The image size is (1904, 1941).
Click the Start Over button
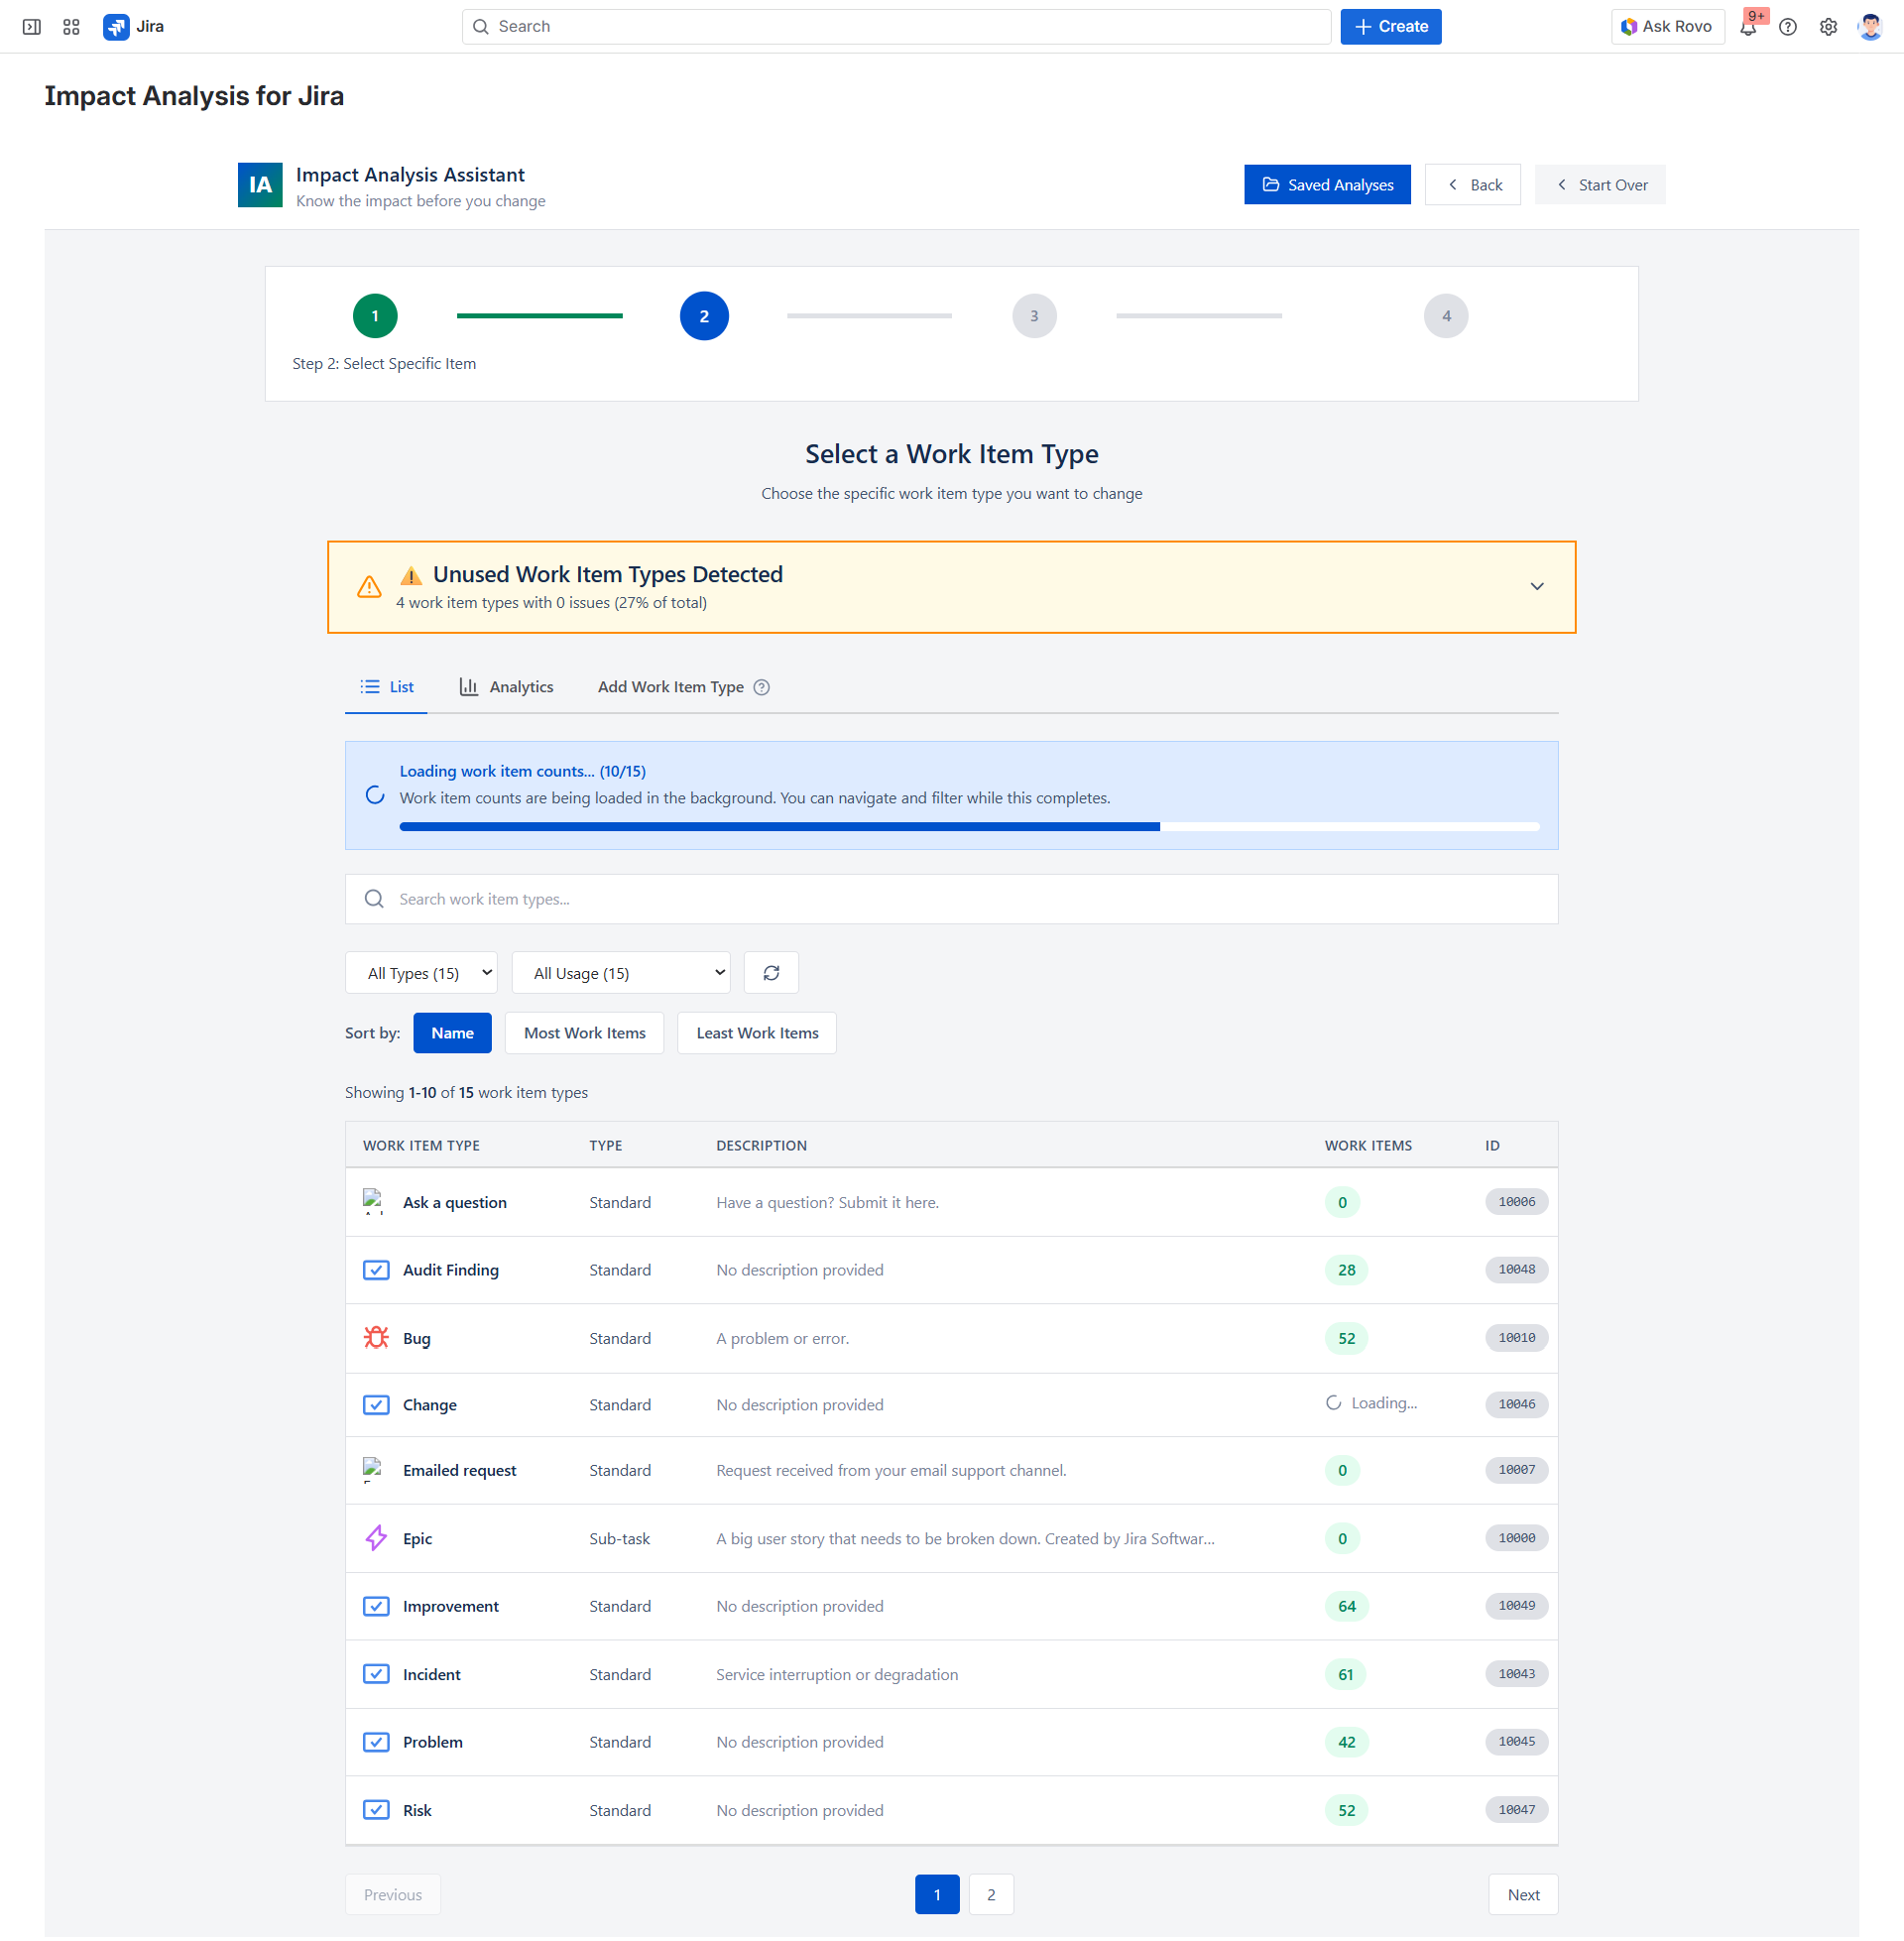(1600, 184)
